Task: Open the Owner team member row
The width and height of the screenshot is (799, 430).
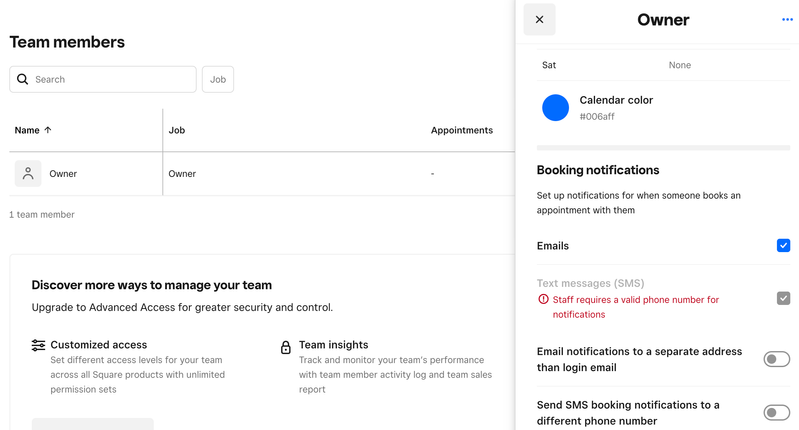Action: (63, 174)
